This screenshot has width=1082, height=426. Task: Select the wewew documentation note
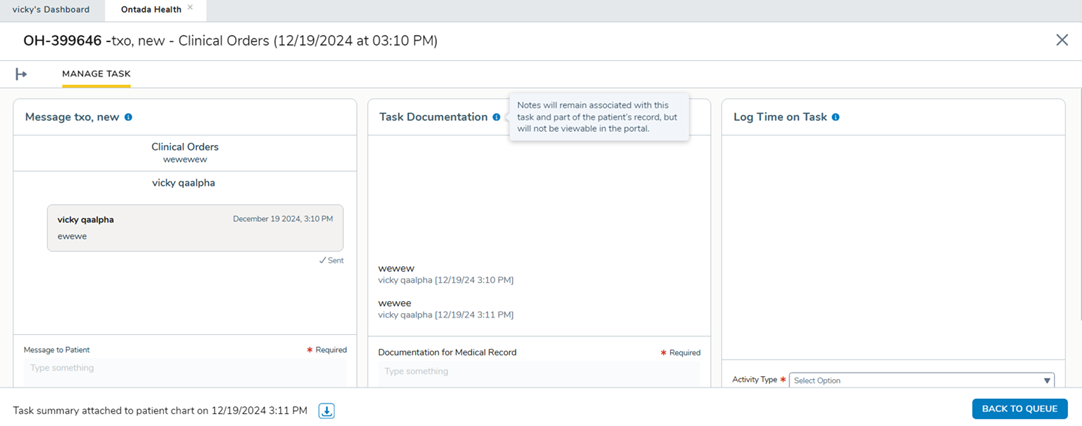pos(396,269)
